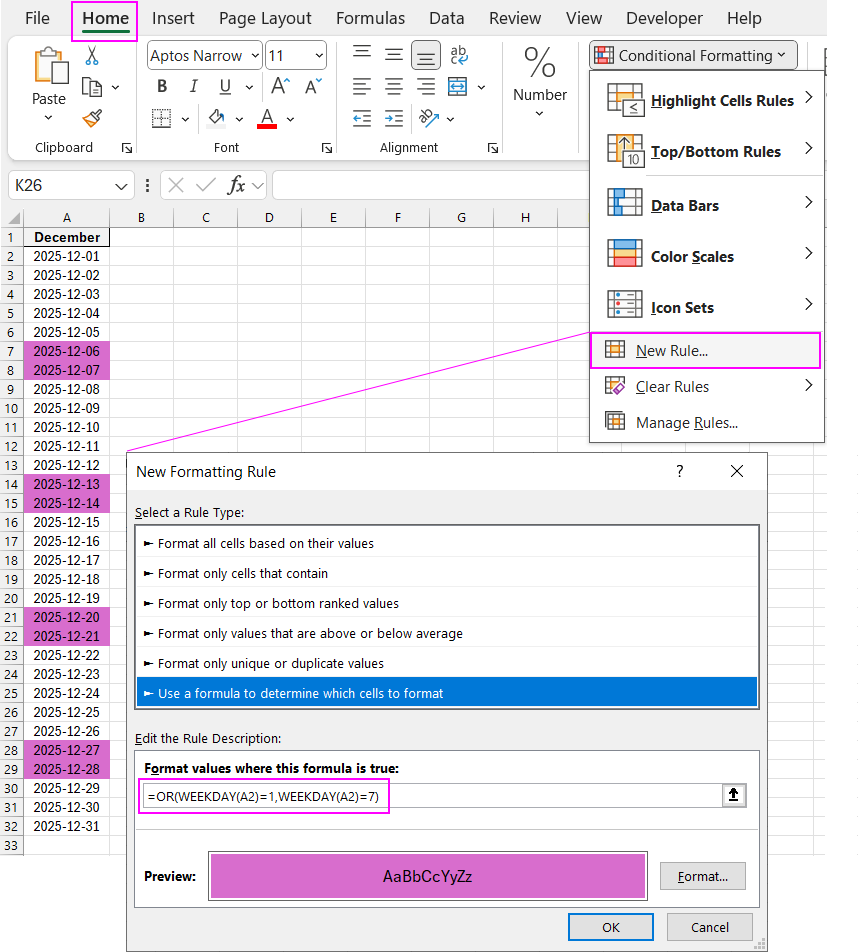Toggle Underline formatting
The image size is (858, 952).
224,87
